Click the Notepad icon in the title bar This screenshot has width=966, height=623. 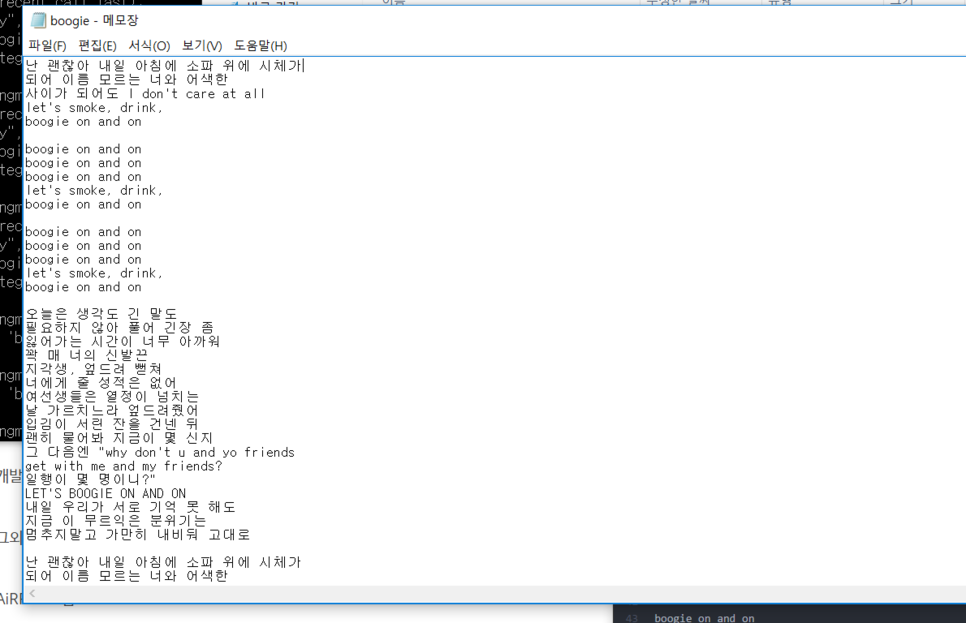click(x=38, y=20)
